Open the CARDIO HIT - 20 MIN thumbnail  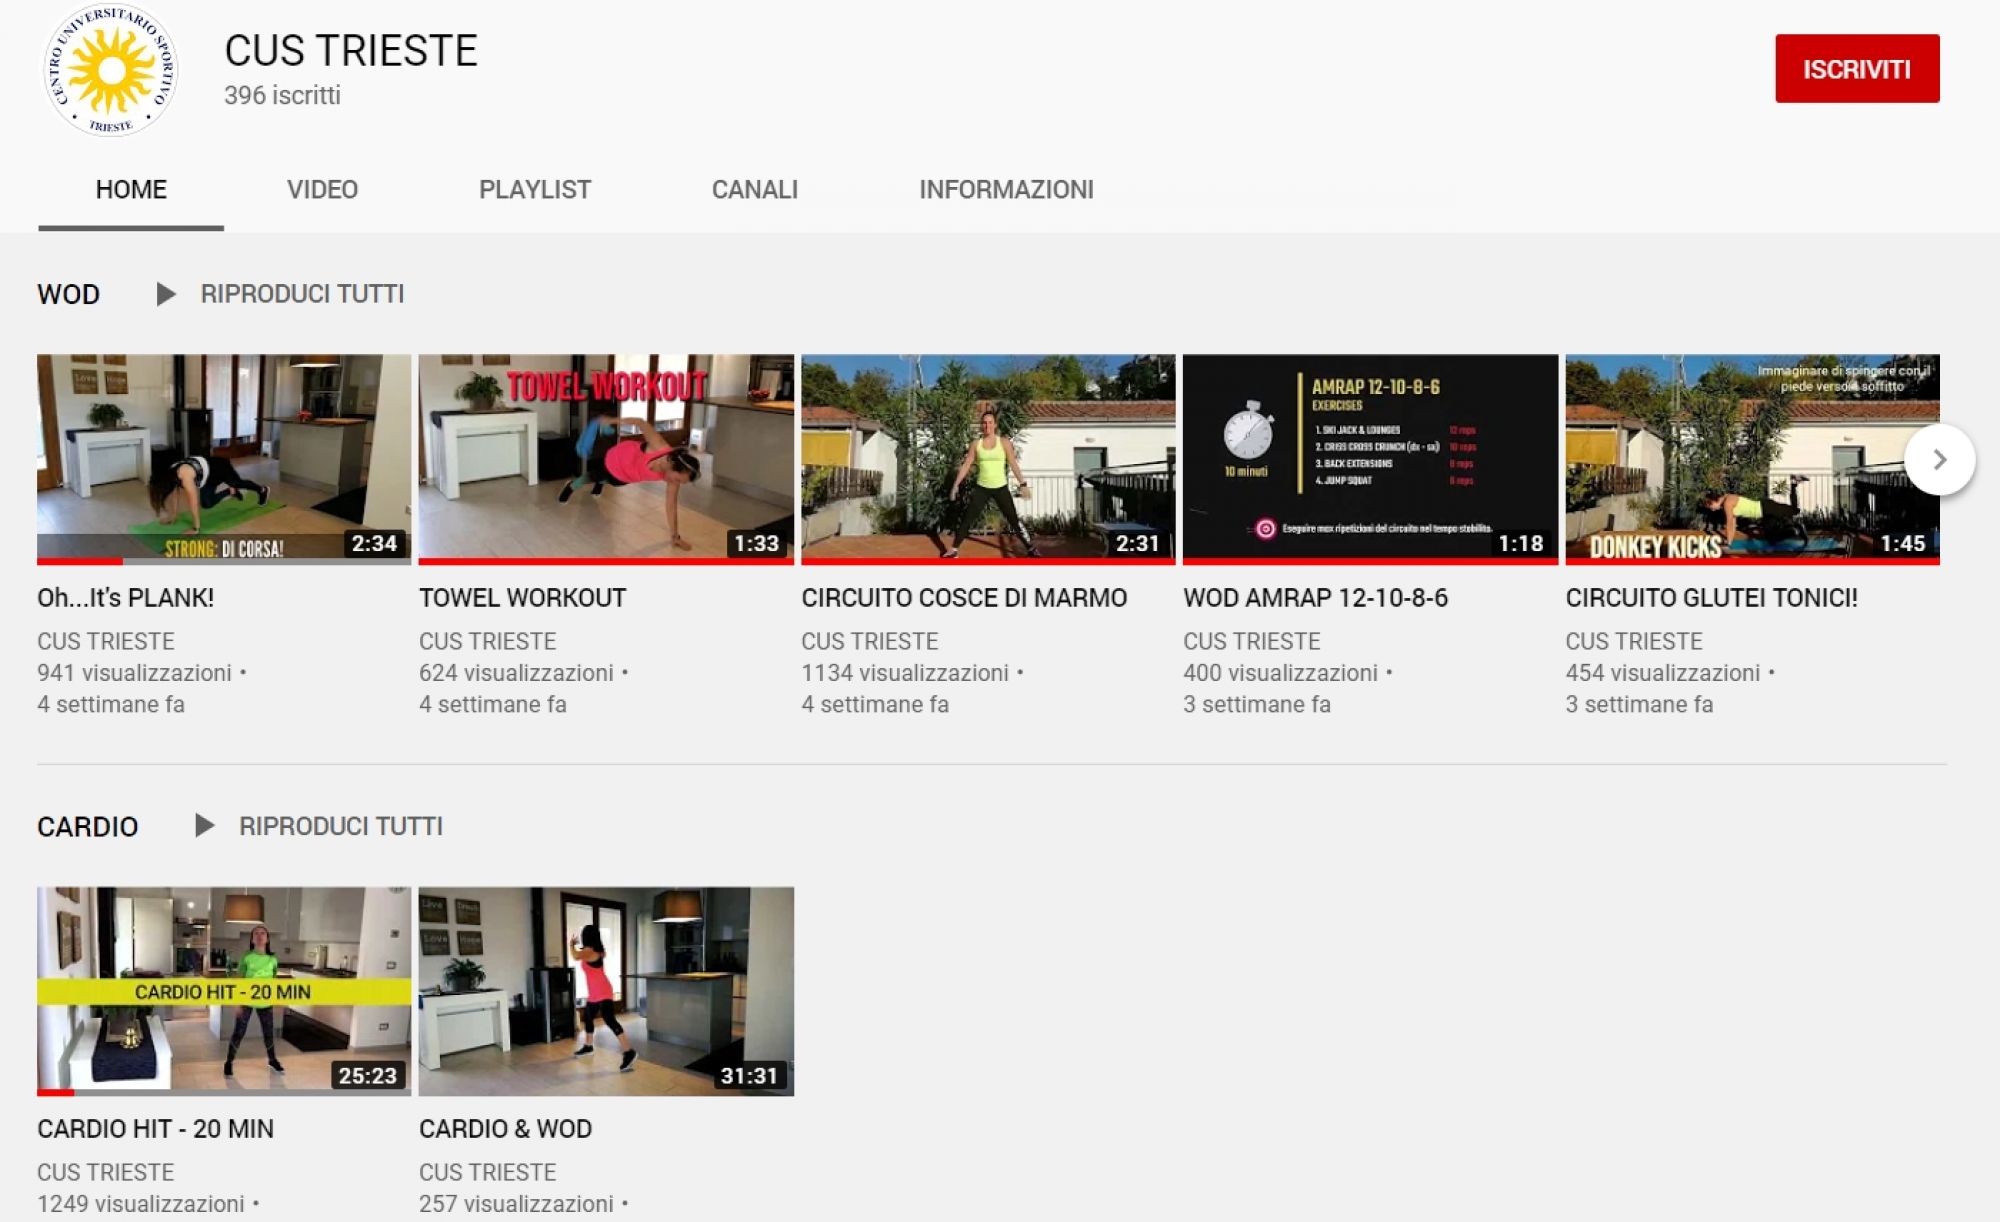click(224, 991)
